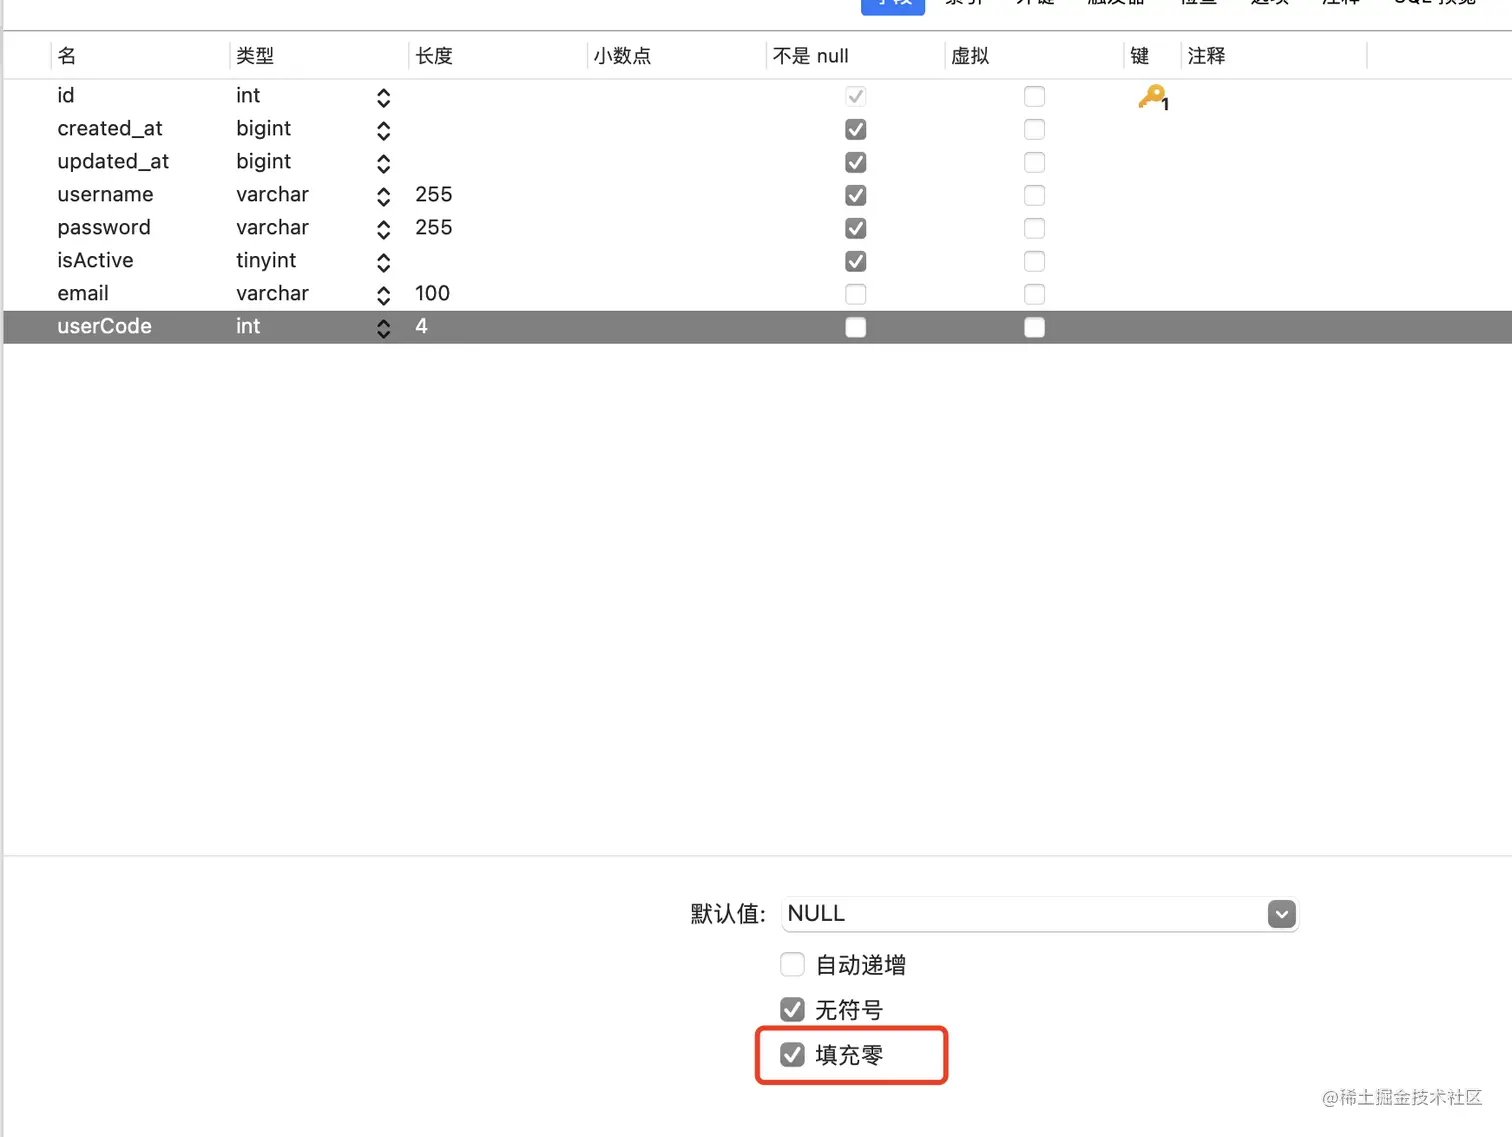Click the bigint type of updated_at

click(x=263, y=161)
